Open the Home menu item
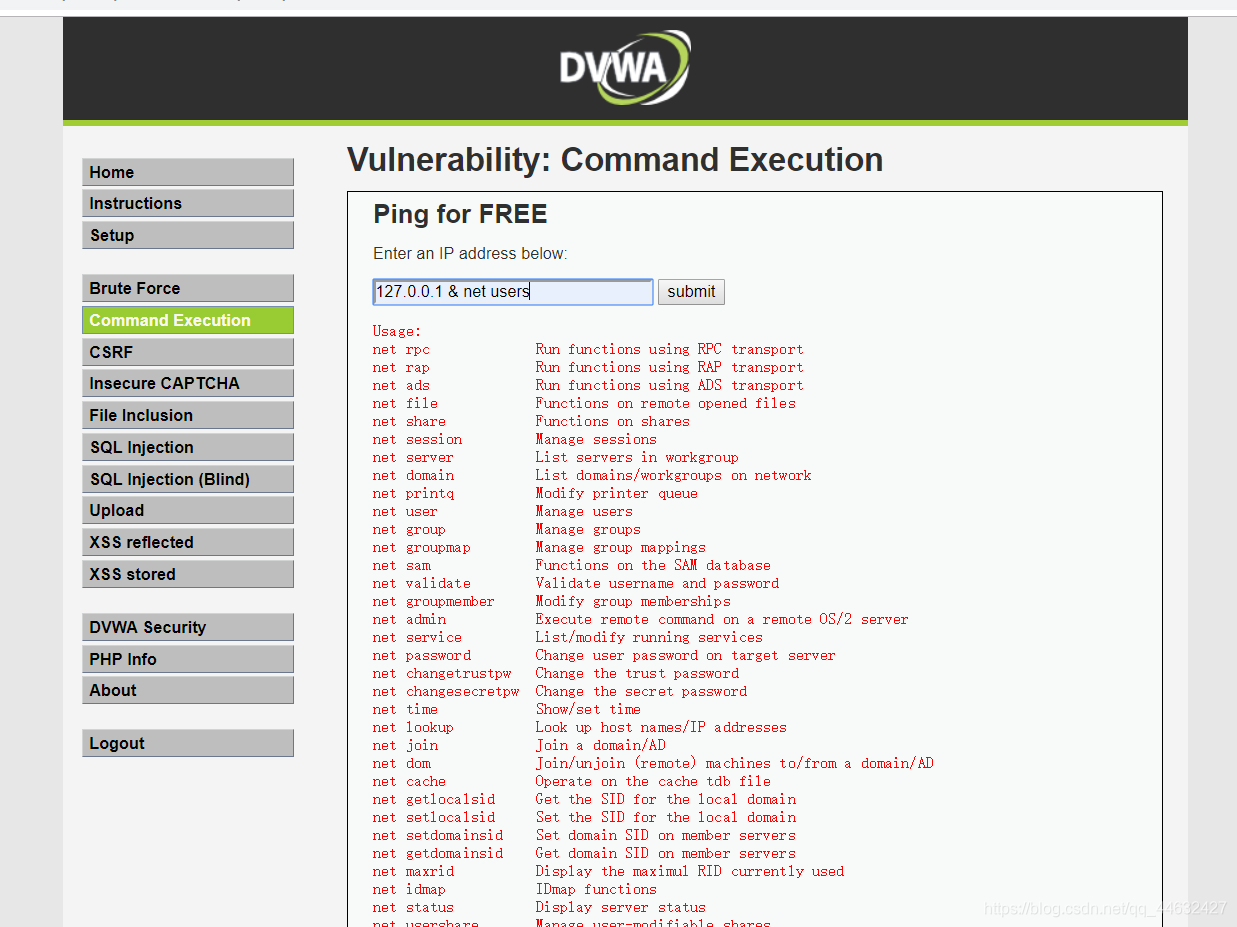This screenshot has height=927, width=1237. point(188,172)
